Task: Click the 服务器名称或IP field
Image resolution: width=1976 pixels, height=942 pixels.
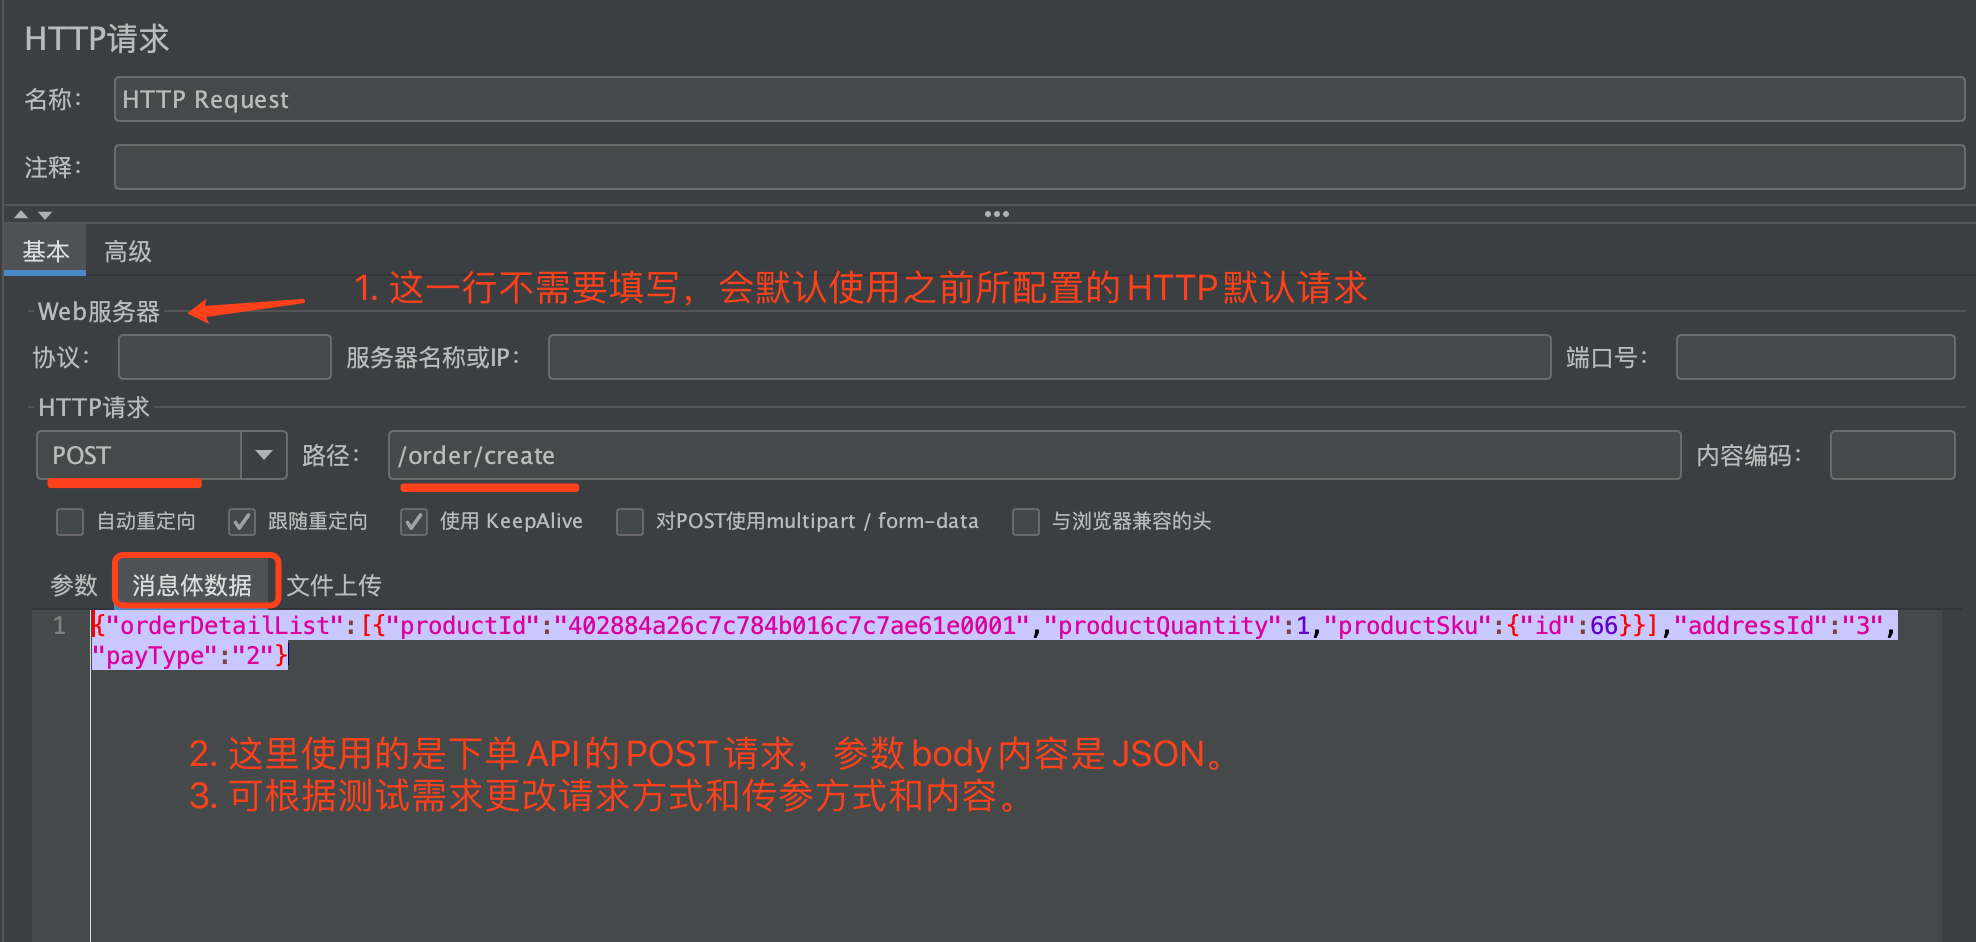Action: coord(1050,357)
